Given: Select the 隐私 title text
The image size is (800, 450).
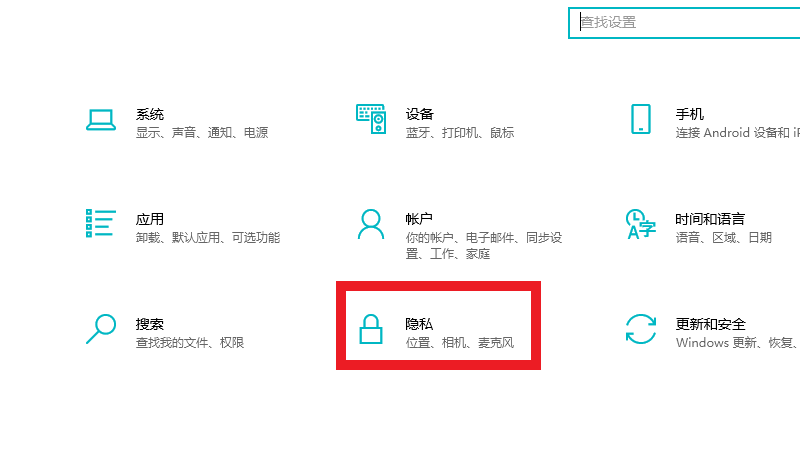Looking at the screenshot, I should [x=420, y=324].
